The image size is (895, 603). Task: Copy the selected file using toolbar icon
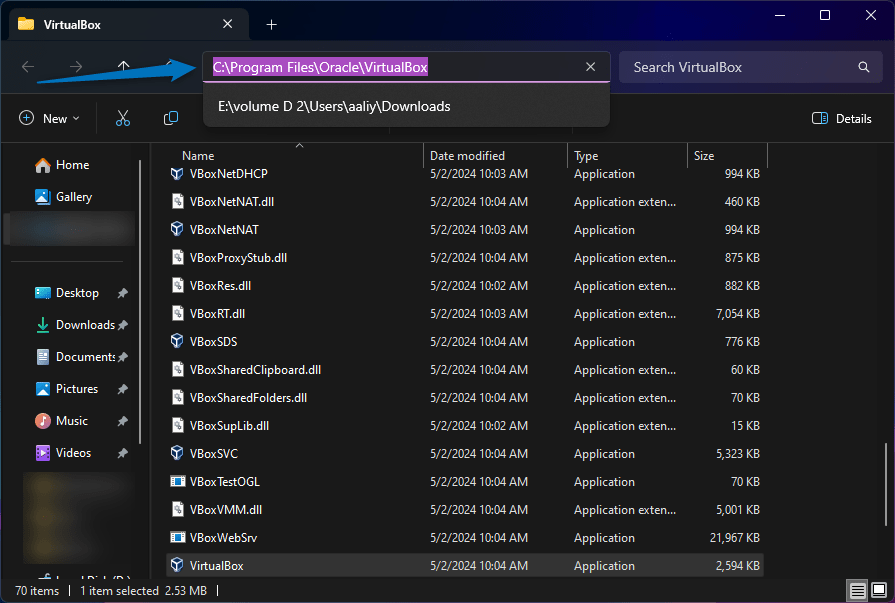pyautogui.click(x=170, y=118)
